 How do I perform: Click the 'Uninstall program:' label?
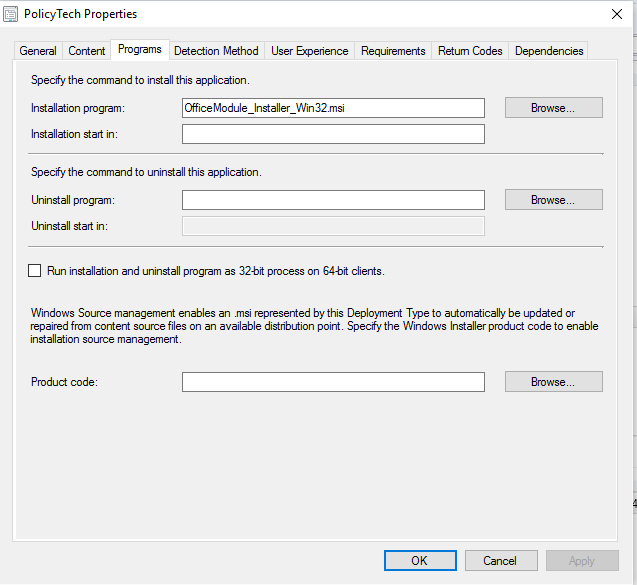pyautogui.click(x=73, y=200)
